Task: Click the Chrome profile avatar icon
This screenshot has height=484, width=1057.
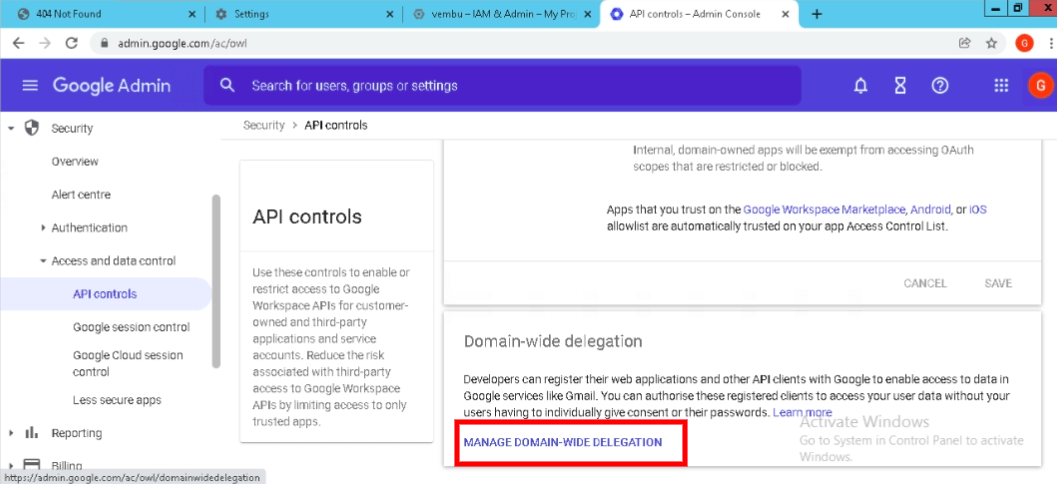Action: pos(1024,43)
